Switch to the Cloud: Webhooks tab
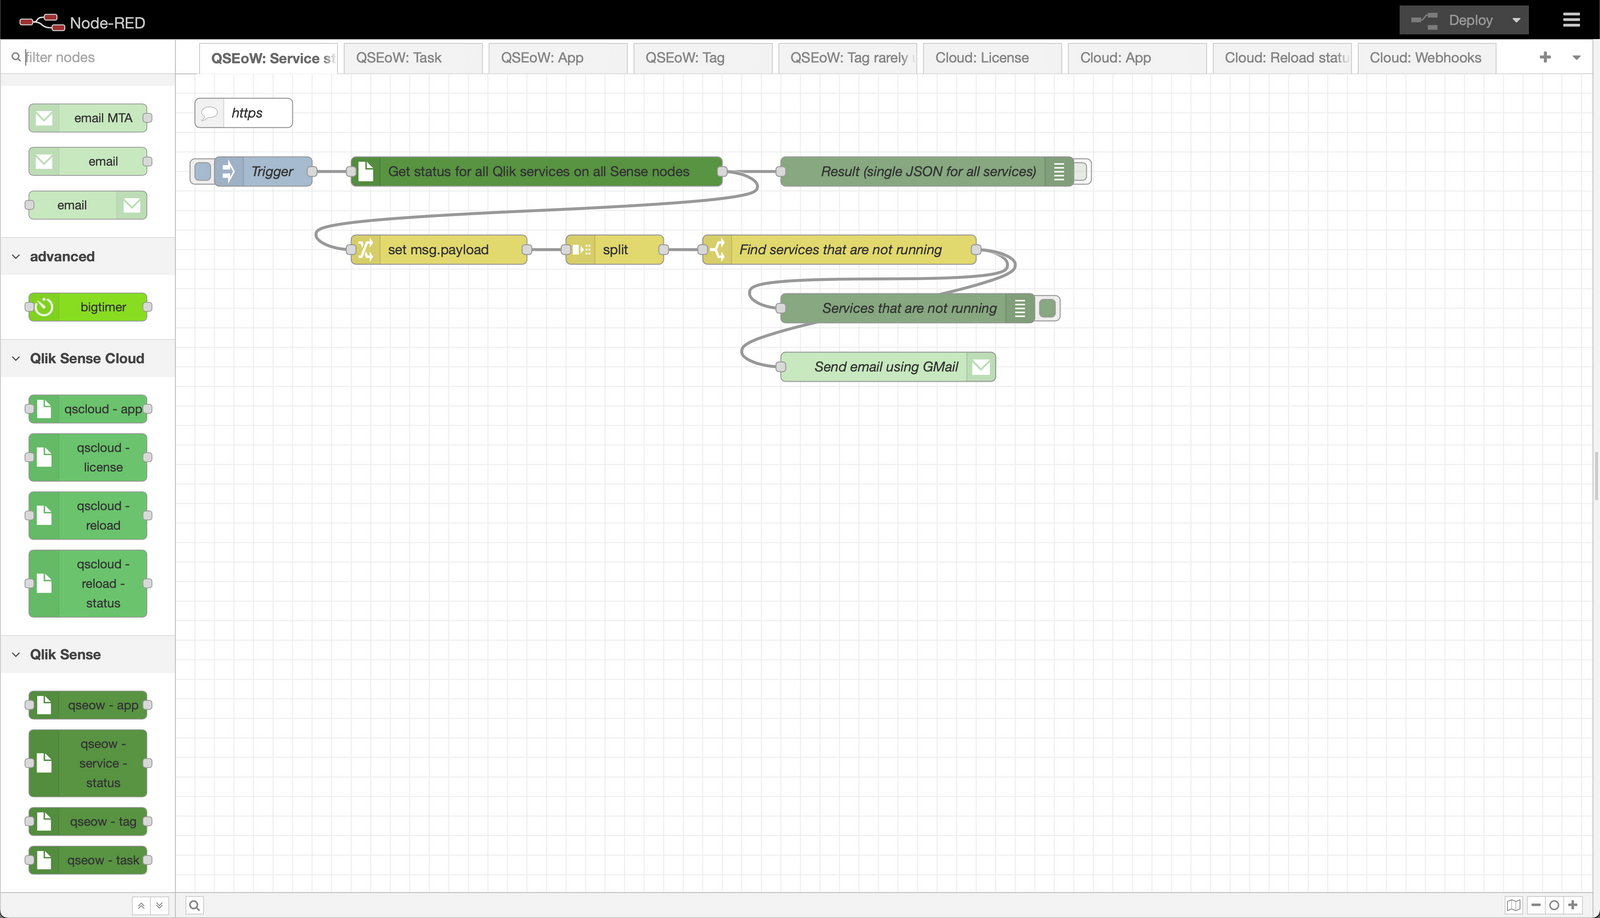Image resolution: width=1600 pixels, height=918 pixels. (1426, 58)
